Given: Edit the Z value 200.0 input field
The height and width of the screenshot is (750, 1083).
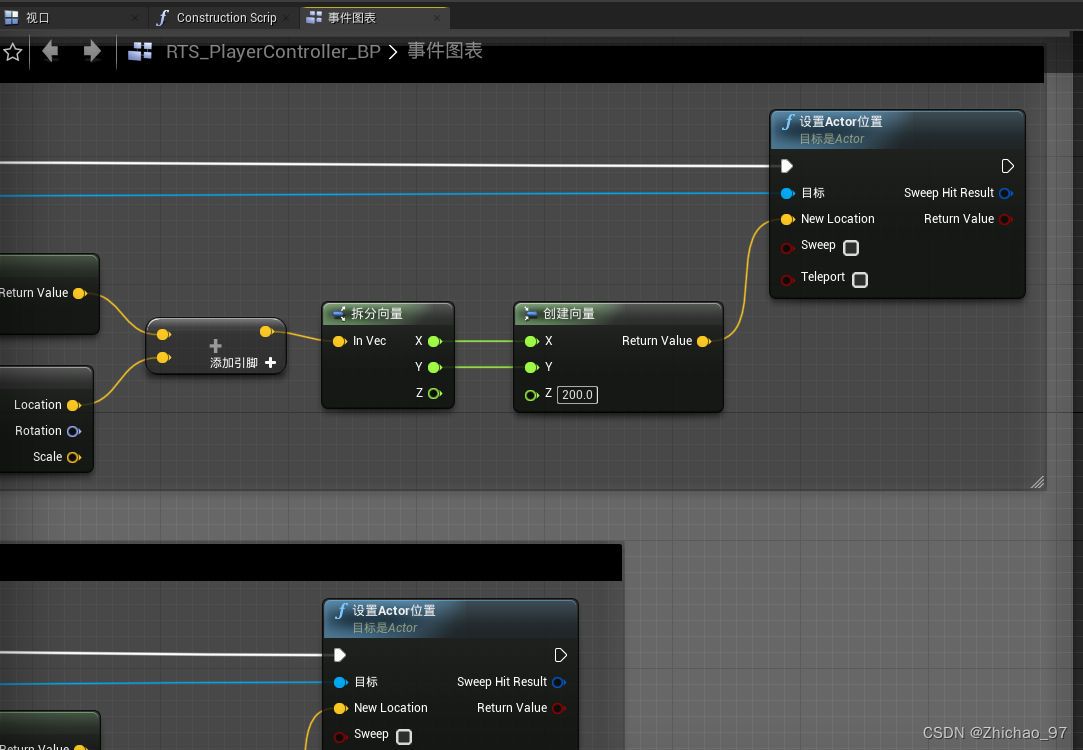Looking at the screenshot, I should tap(577, 395).
